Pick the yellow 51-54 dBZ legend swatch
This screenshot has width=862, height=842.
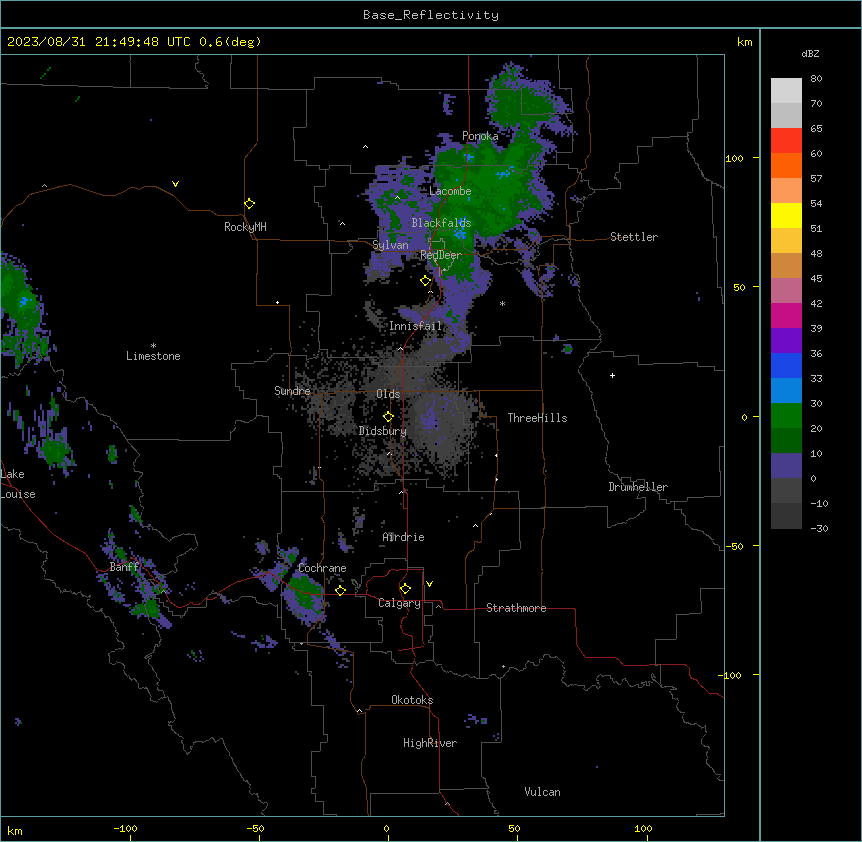(x=786, y=215)
